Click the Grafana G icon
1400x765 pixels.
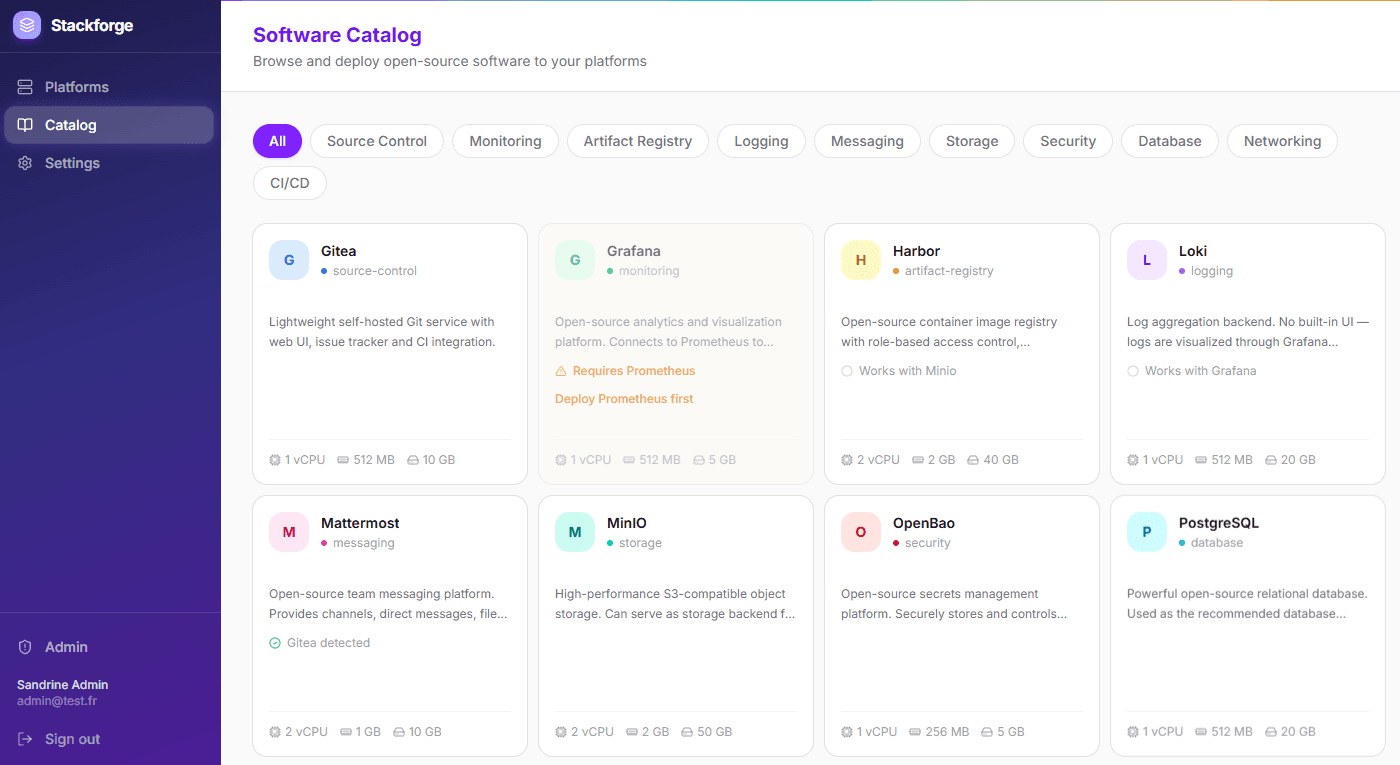(575, 260)
